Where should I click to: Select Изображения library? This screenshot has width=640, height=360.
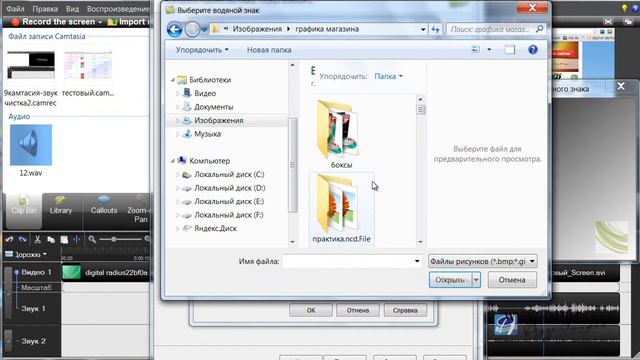(x=218, y=120)
